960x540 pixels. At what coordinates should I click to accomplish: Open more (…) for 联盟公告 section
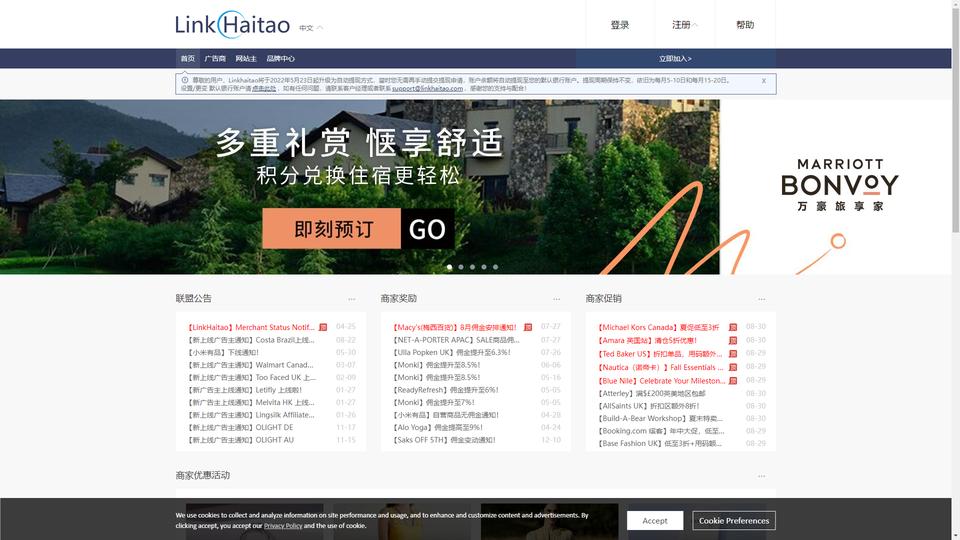(351, 299)
